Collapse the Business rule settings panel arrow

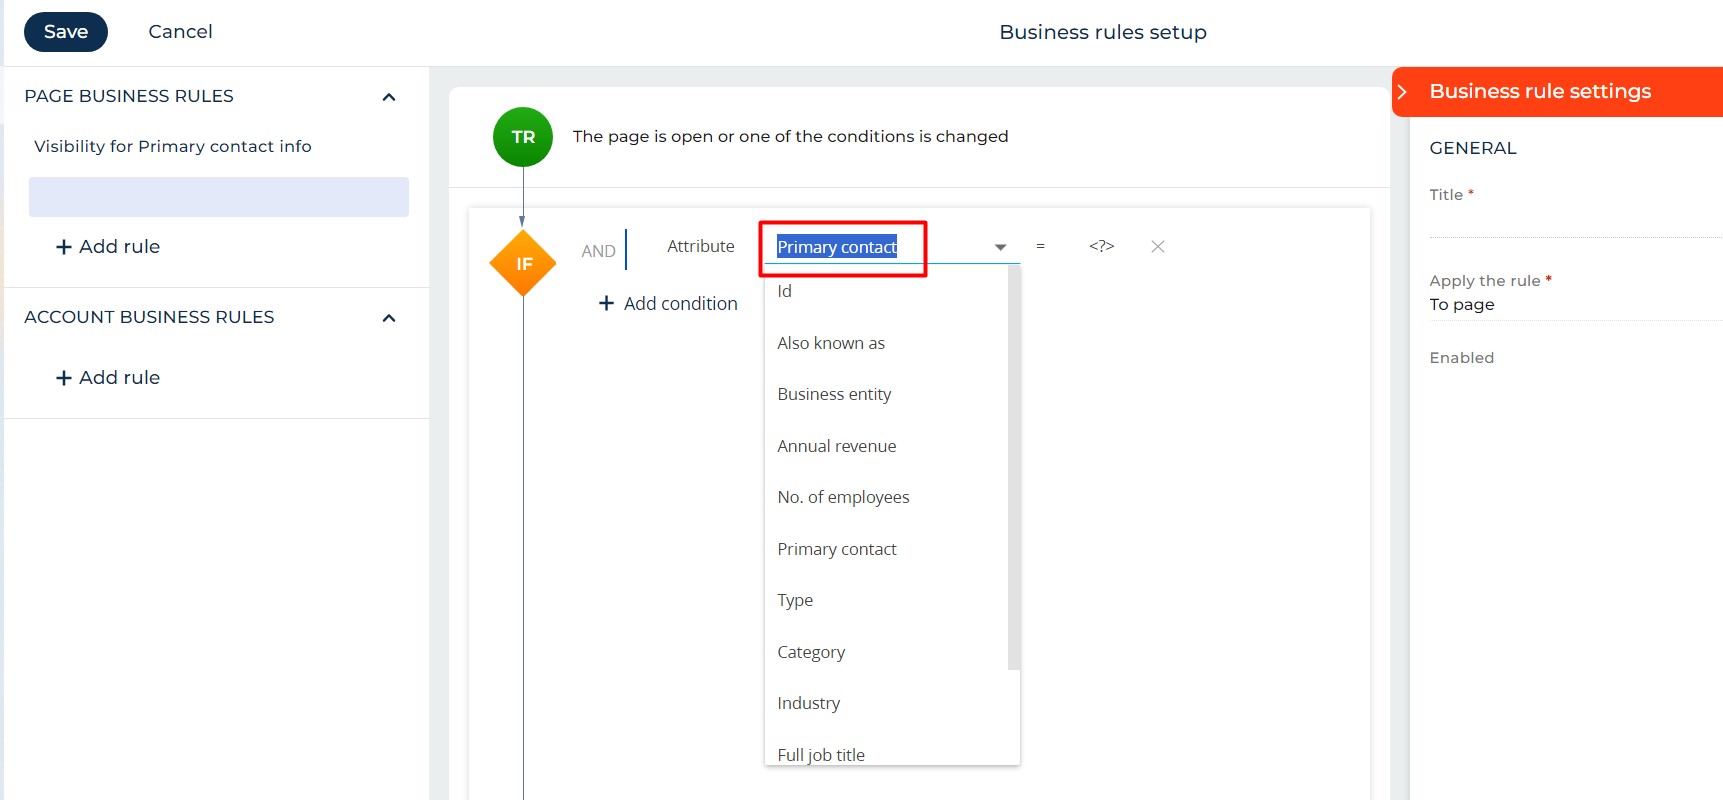click(x=1402, y=92)
